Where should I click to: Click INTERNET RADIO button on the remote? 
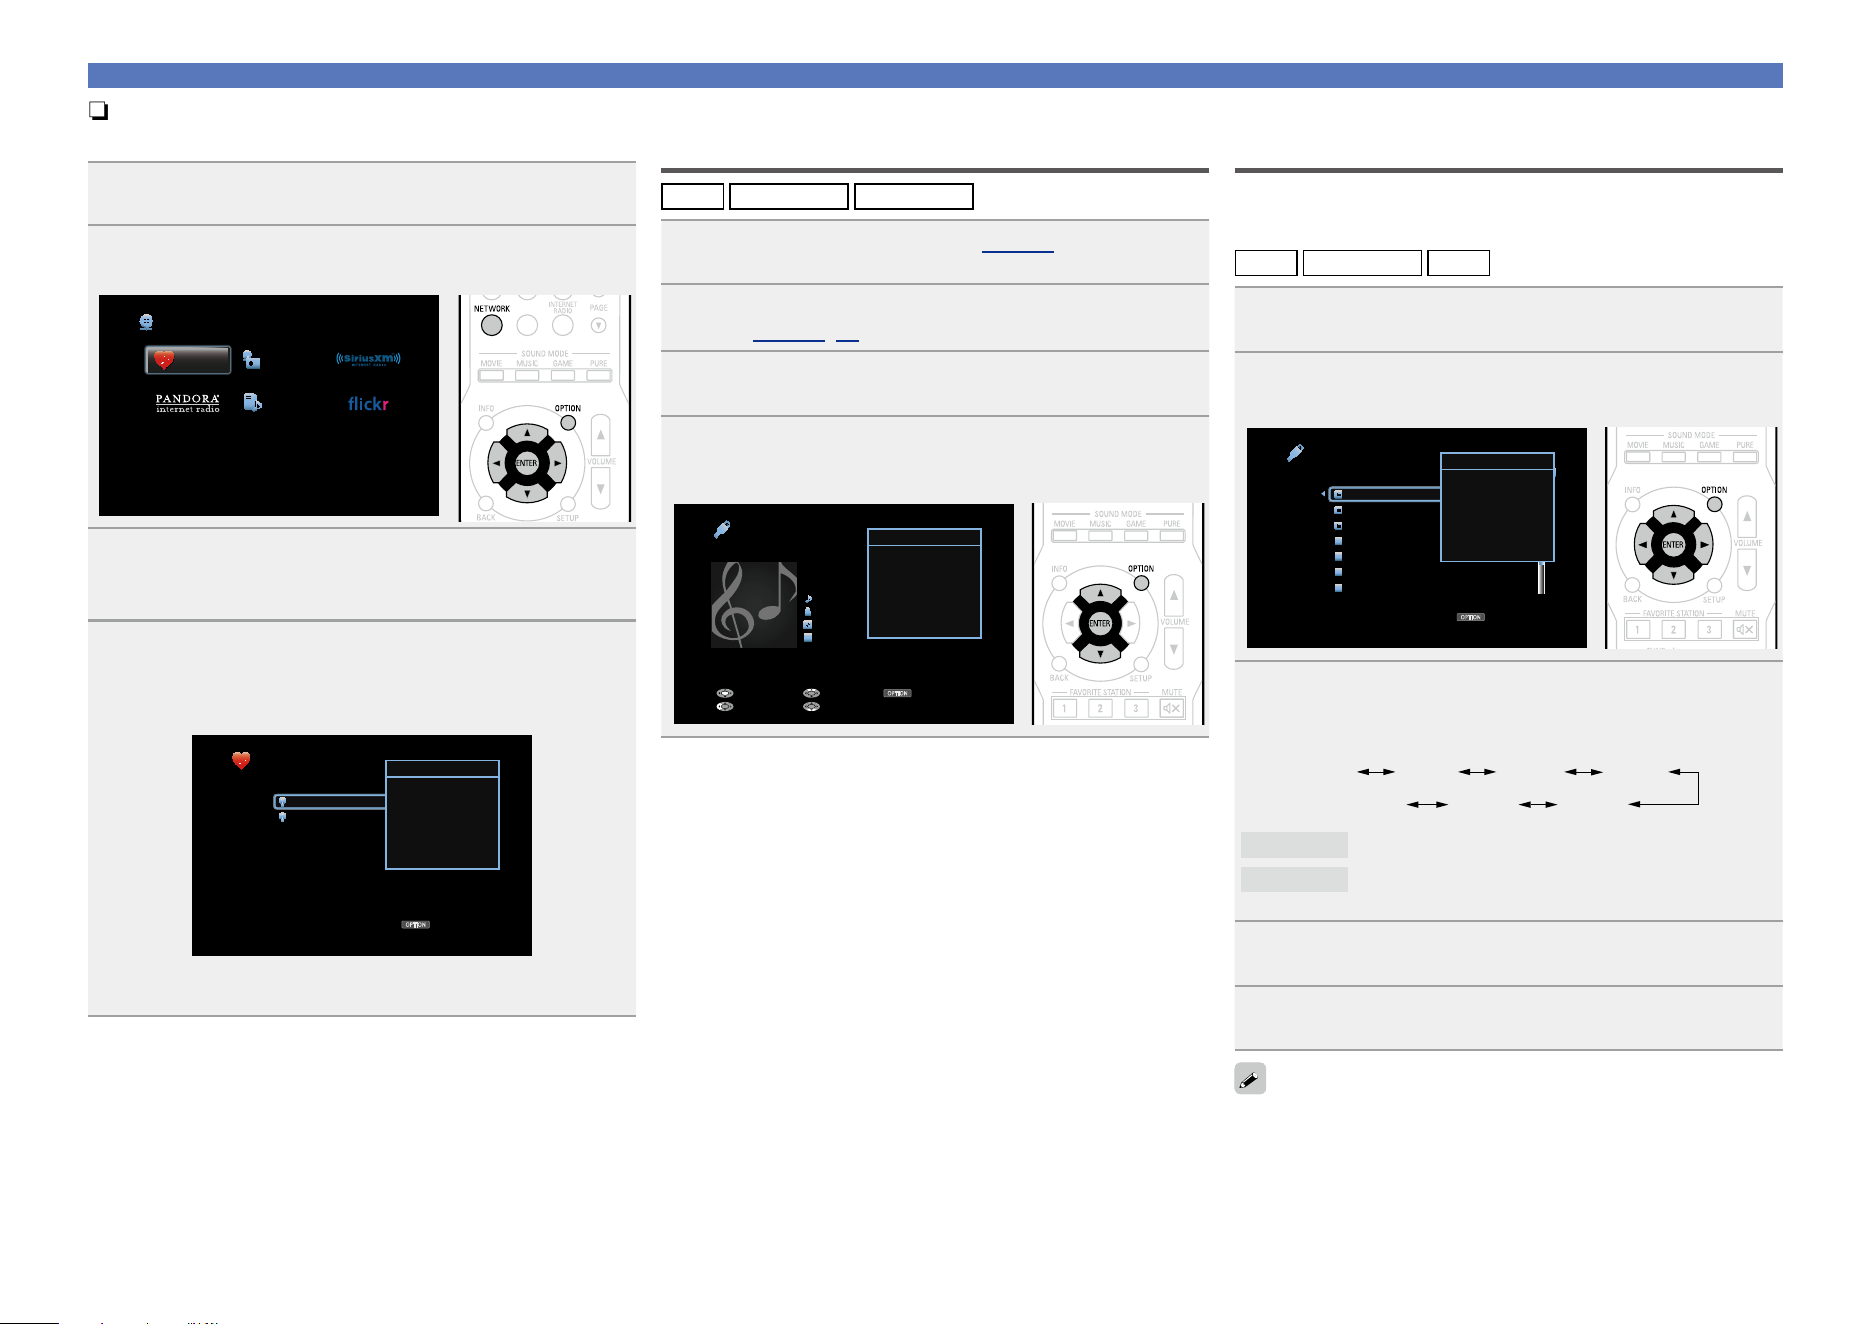tap(563, 325)
